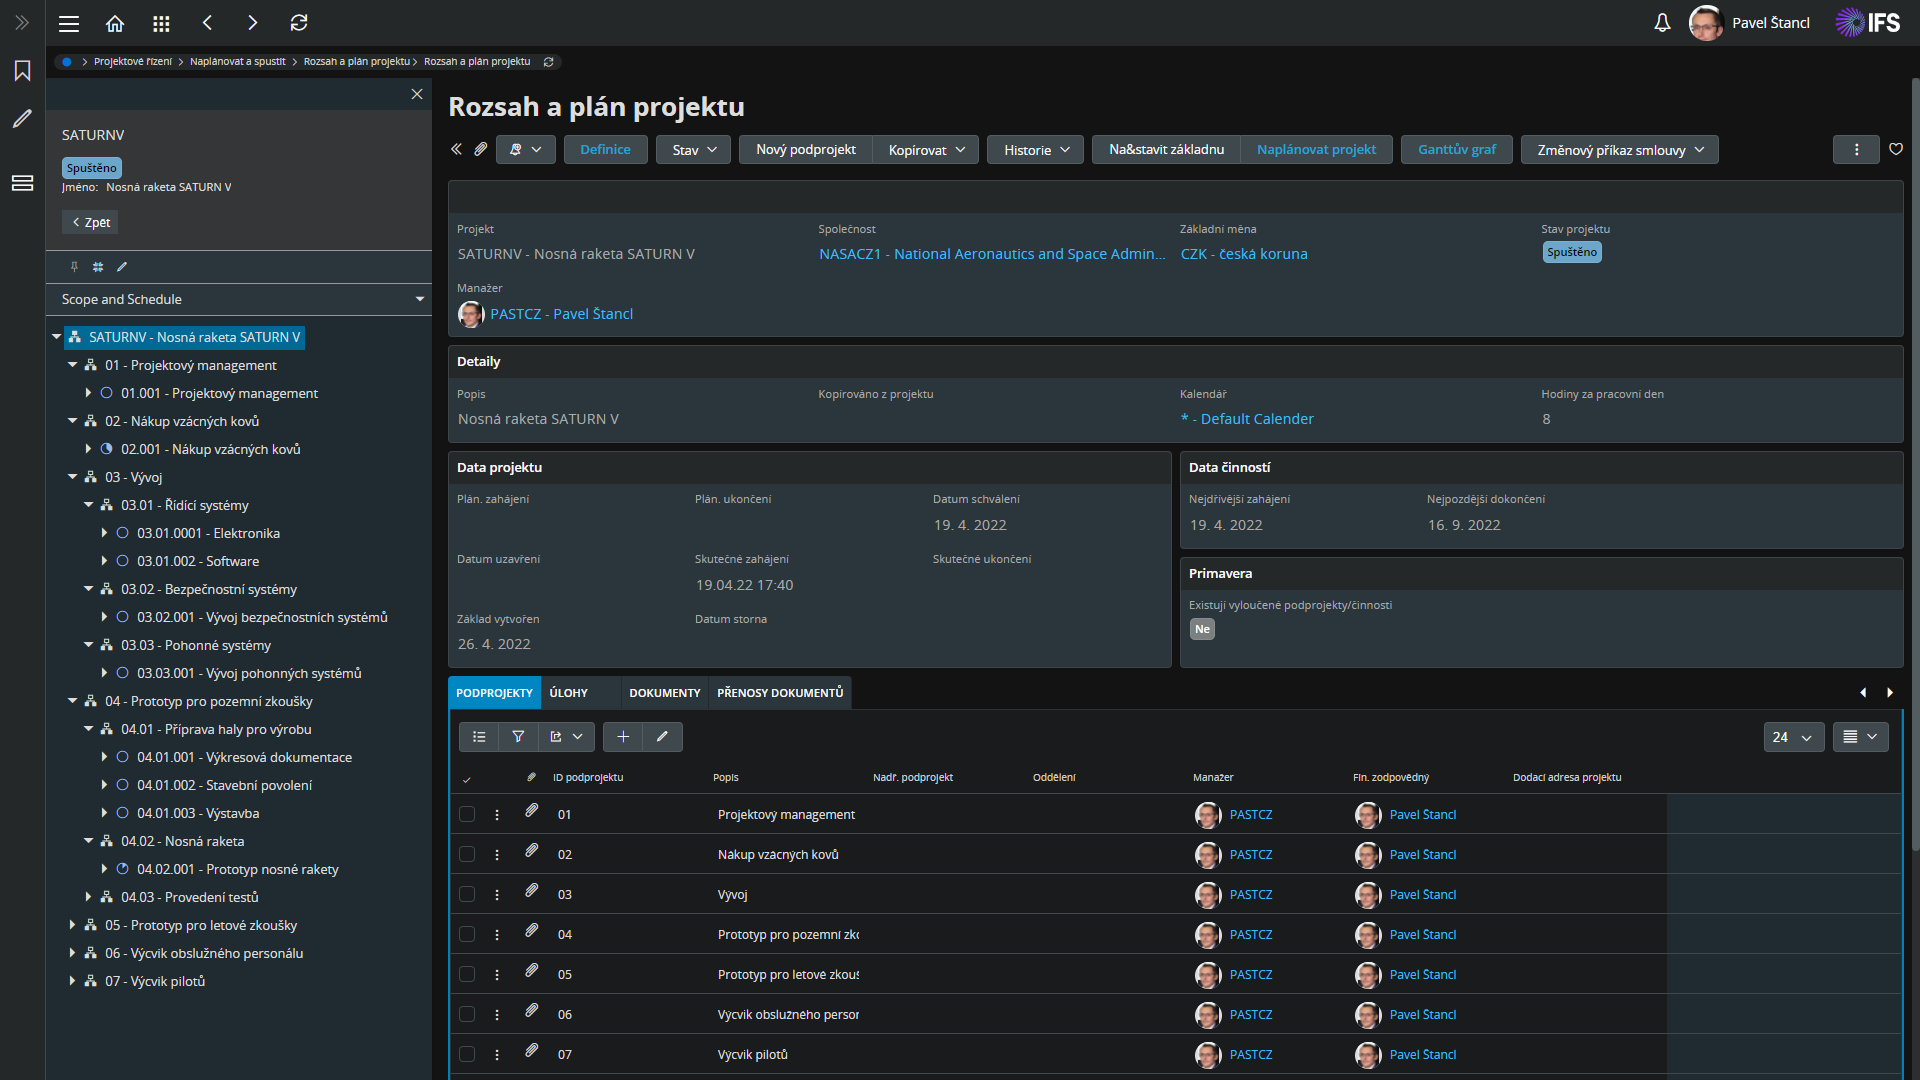
Task: Select the PODPROJEKTY tab
Action: (x=494, y=693)
